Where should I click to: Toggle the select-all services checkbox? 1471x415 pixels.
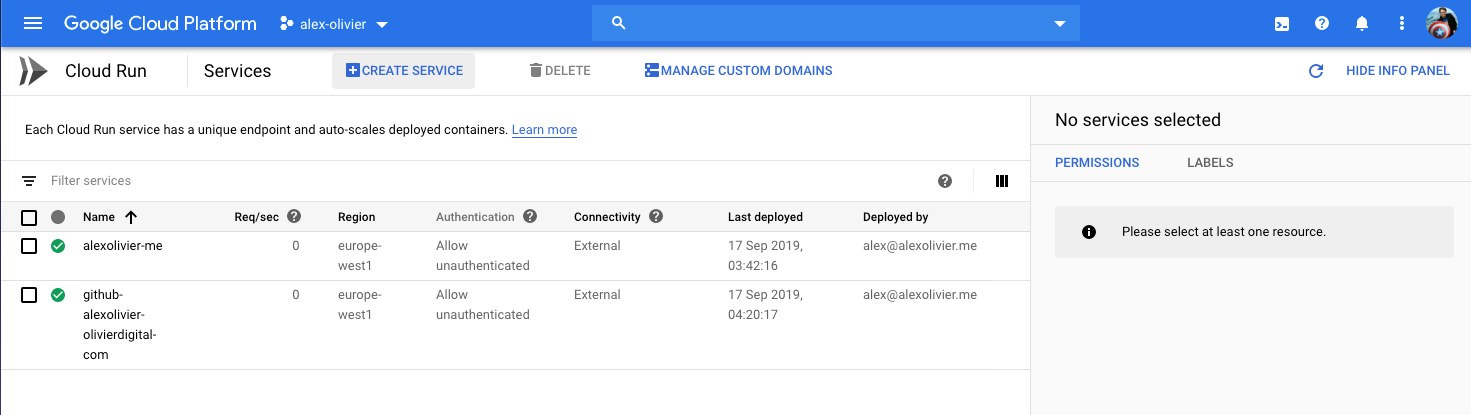coord(29,217)
